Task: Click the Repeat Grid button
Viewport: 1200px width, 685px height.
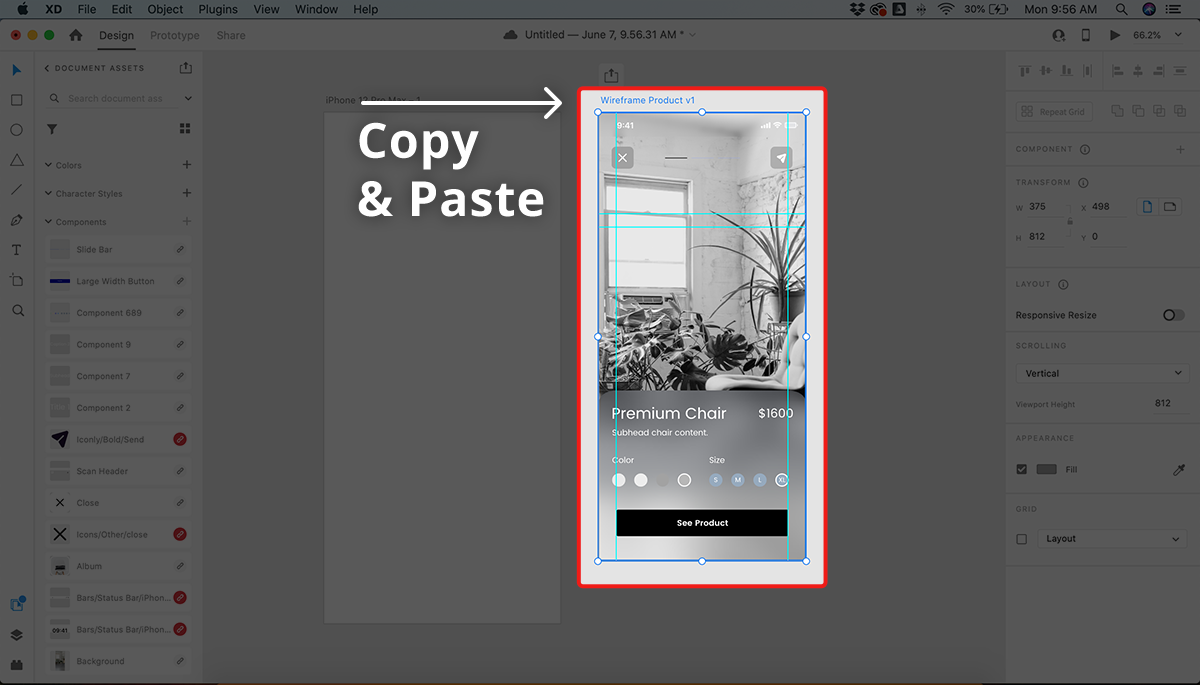Action: coord(1053,112)
